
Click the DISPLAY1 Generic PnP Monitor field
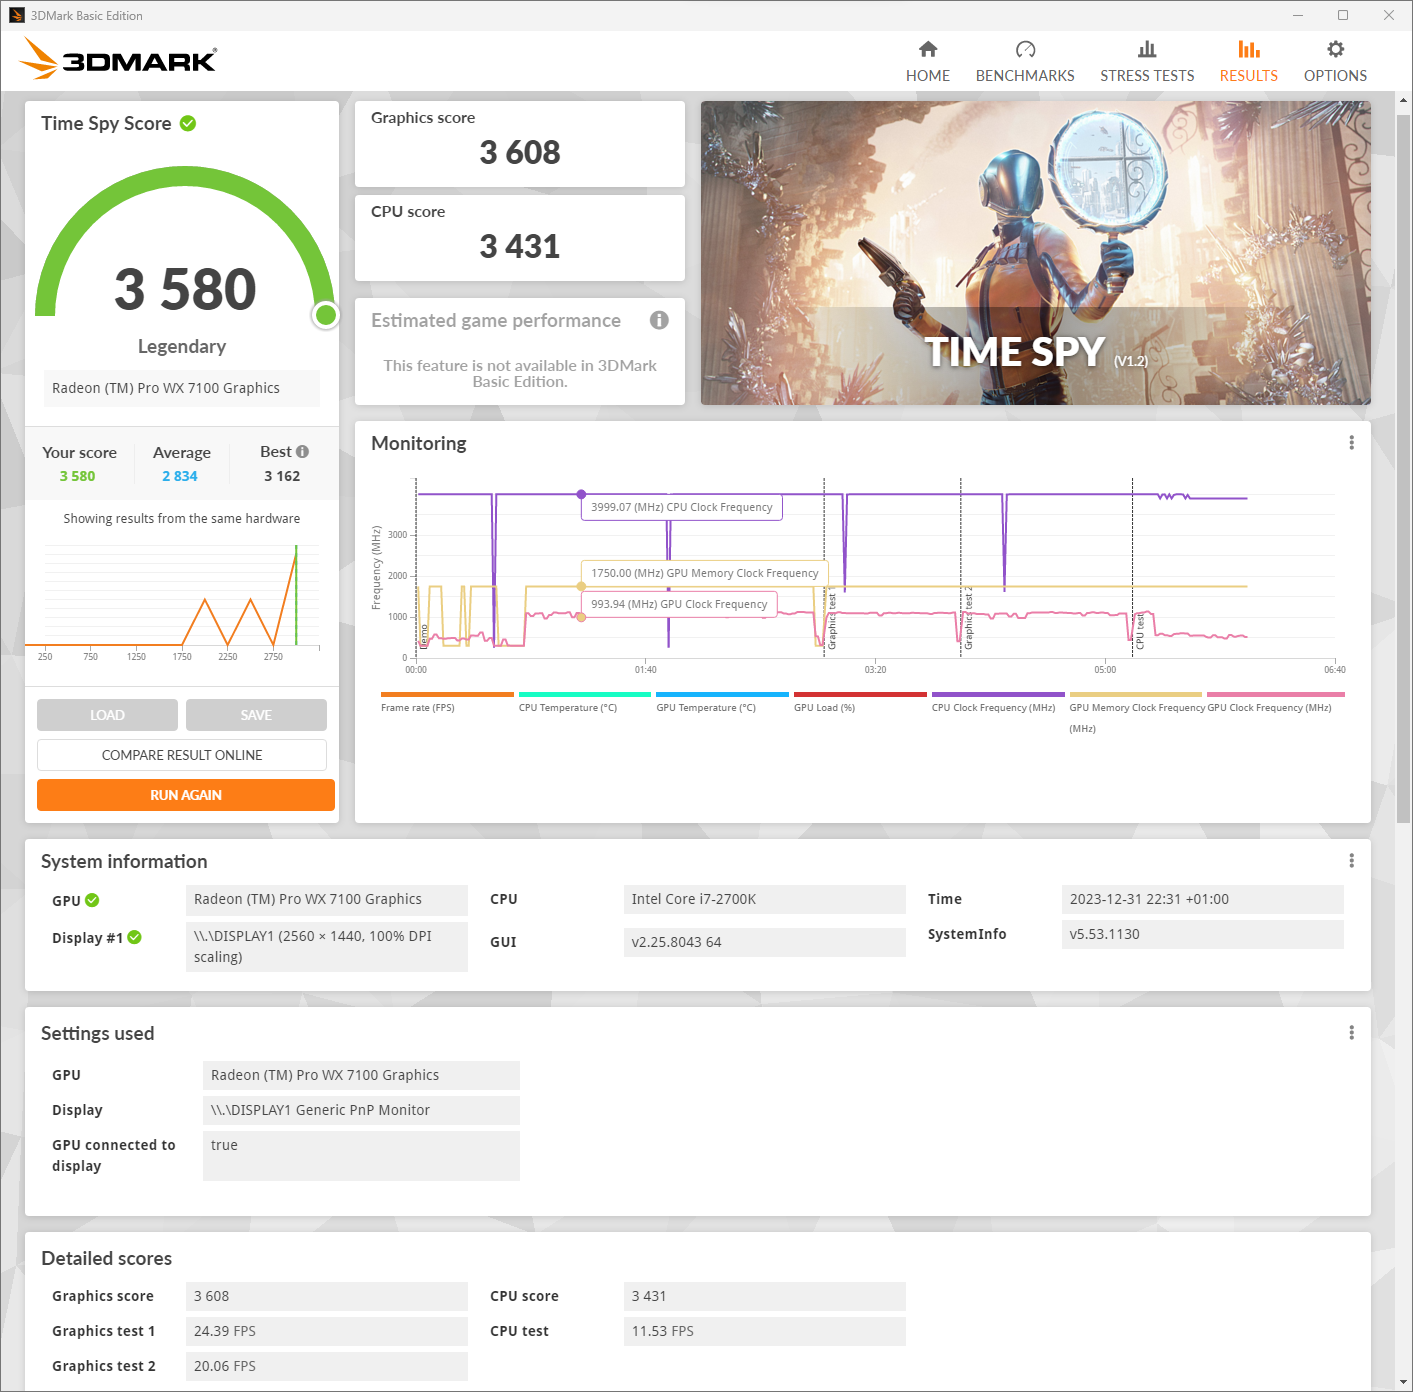(x=361, y=1110)
